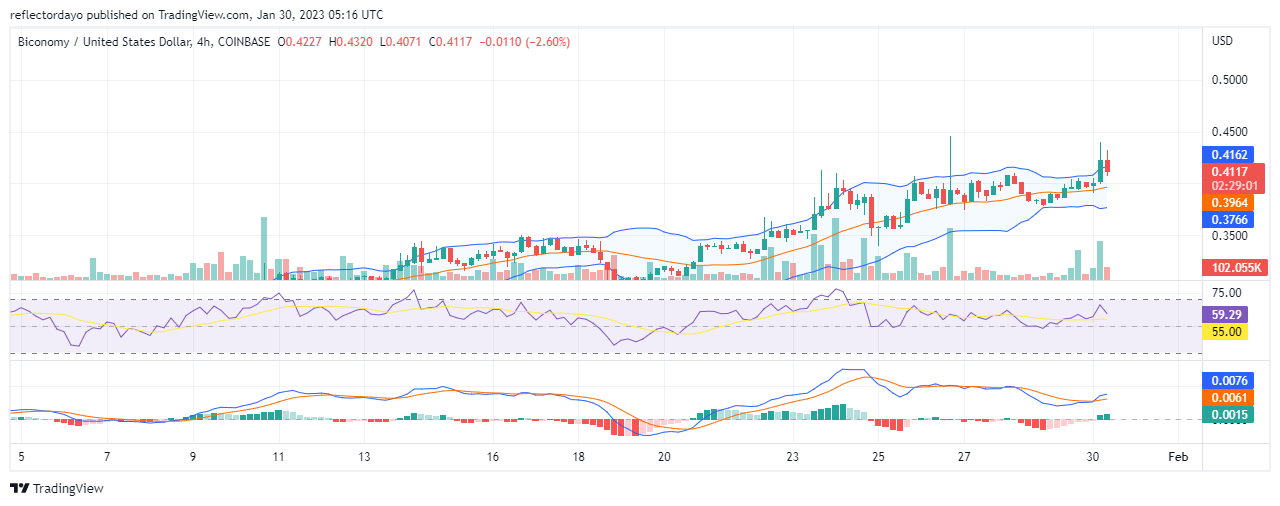Viewport: 1280px width, 506px height.
Task: Click the green 0.0015 histogram label
Action: [x=1228, y=415]
